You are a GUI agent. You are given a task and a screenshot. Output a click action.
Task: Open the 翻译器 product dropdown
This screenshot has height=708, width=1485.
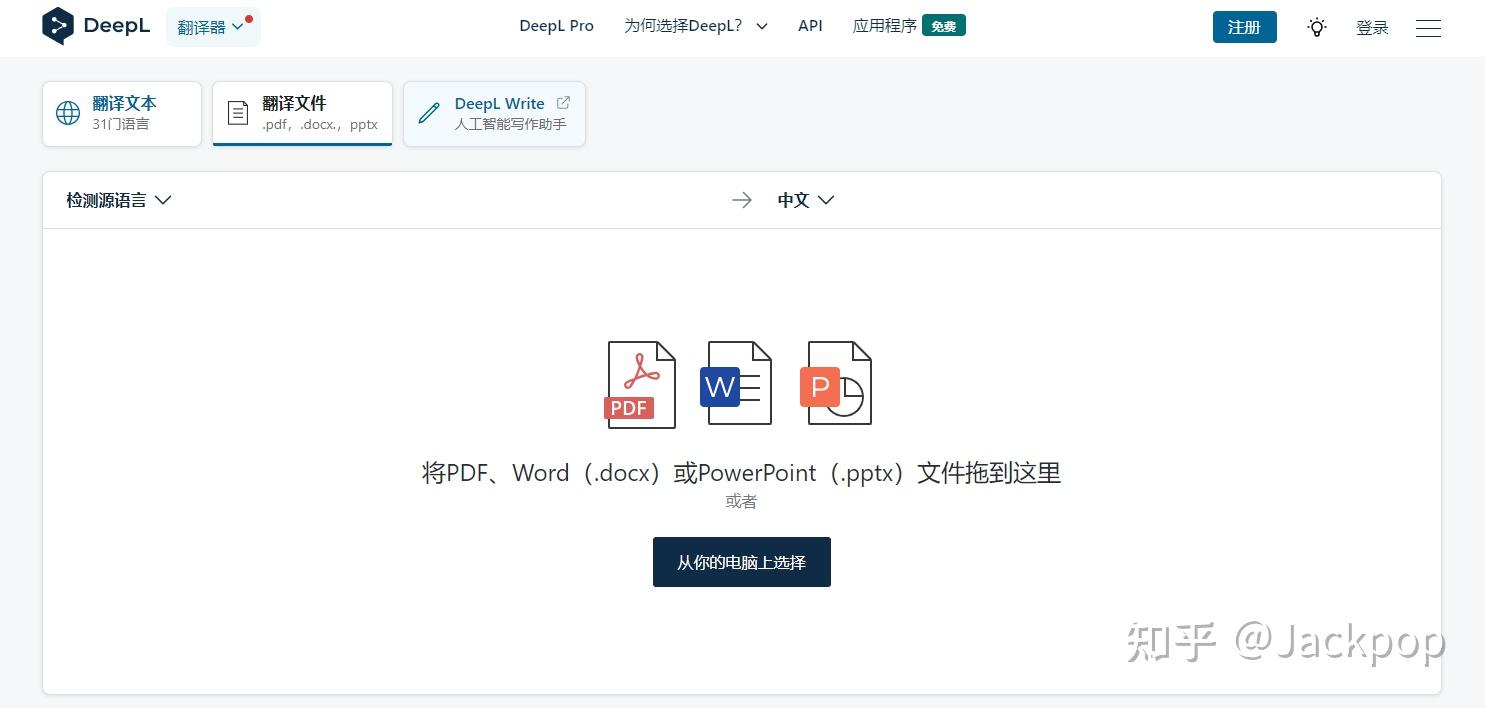(x=213, y=27)
